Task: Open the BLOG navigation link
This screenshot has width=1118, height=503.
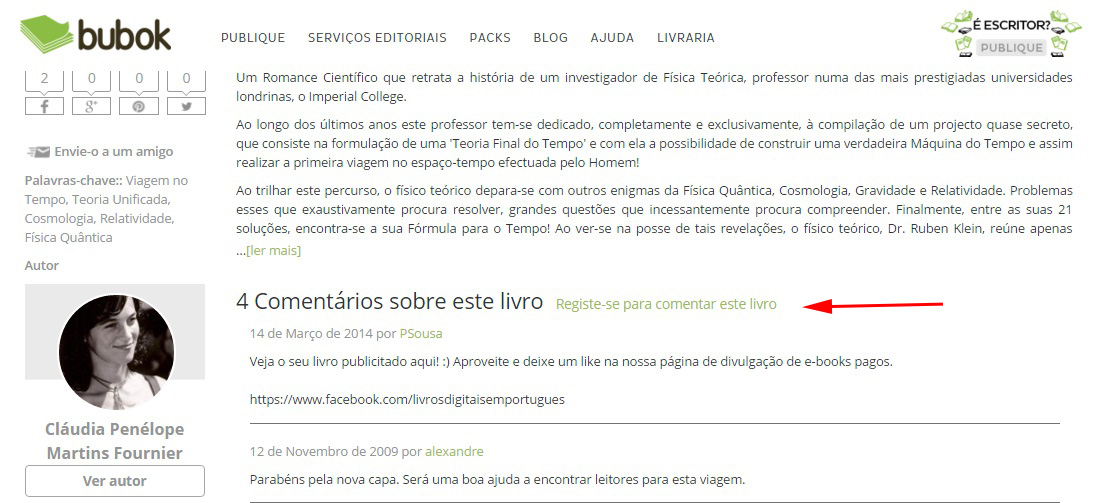Action: point(550,38)
